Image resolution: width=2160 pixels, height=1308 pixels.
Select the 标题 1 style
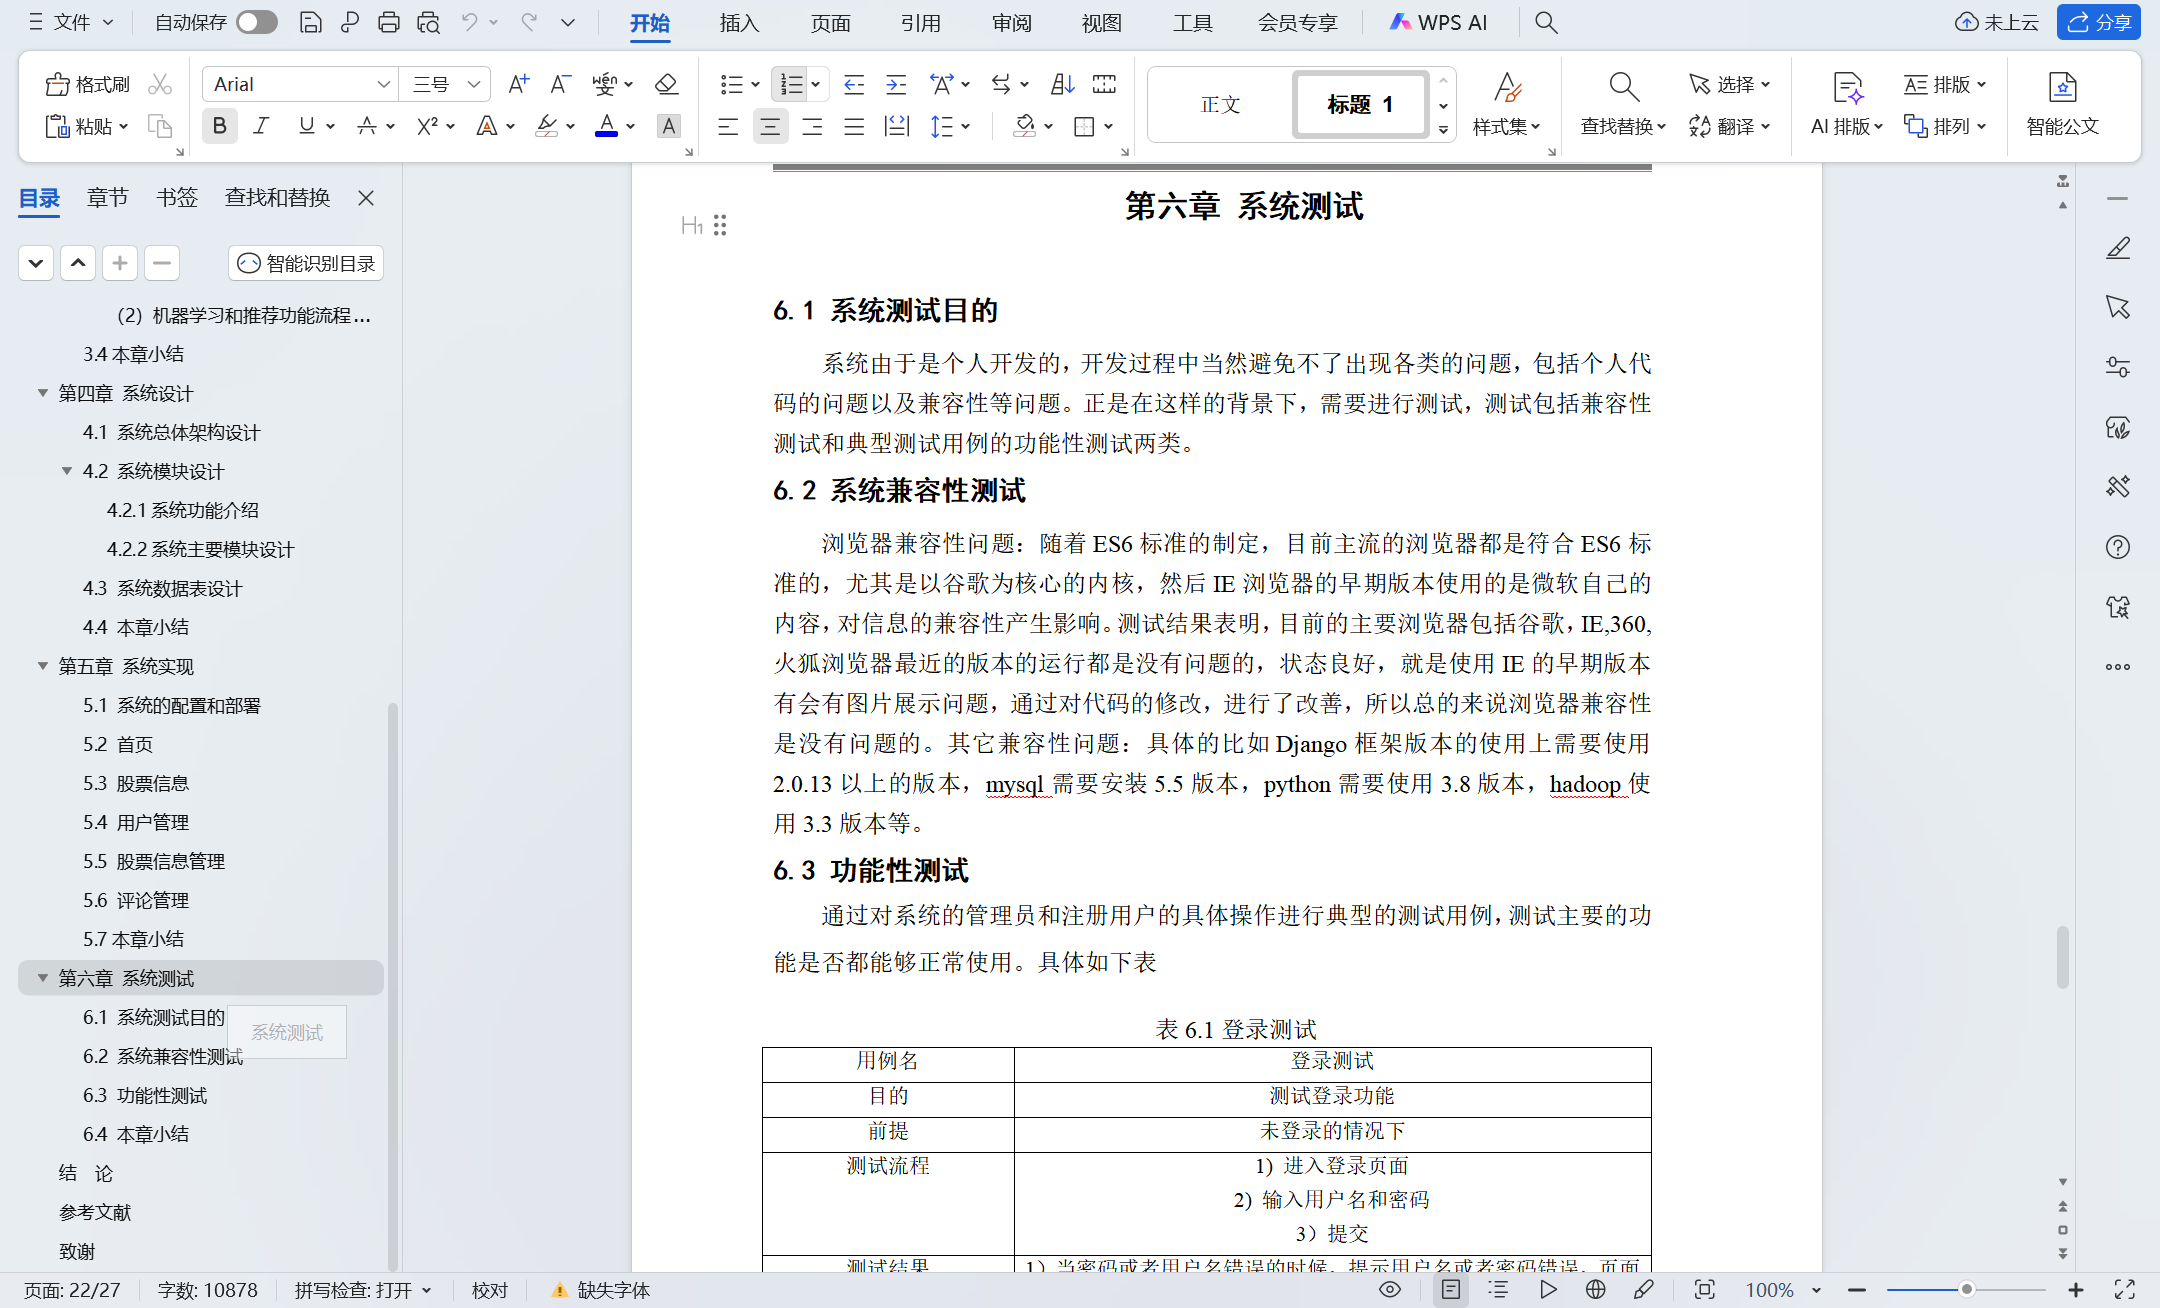[1360, 104]
